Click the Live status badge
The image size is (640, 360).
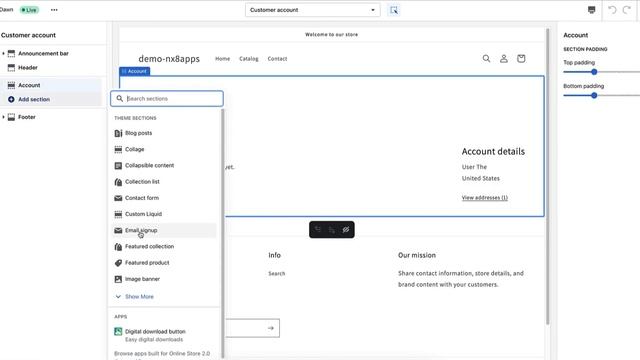click(29, 10)
